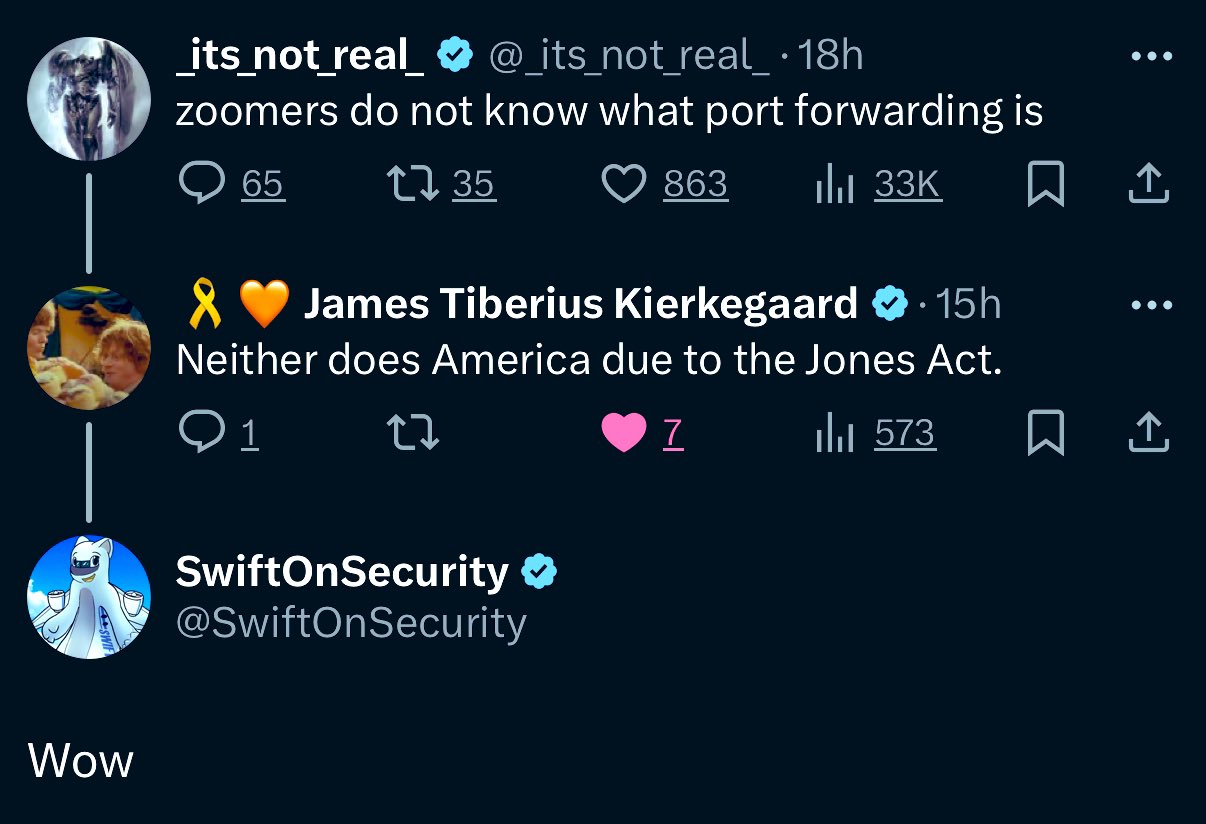Bookmark the James Tiberius Kierkegaard tweet
1206x824 pixels.
[x=1046, y=434]
